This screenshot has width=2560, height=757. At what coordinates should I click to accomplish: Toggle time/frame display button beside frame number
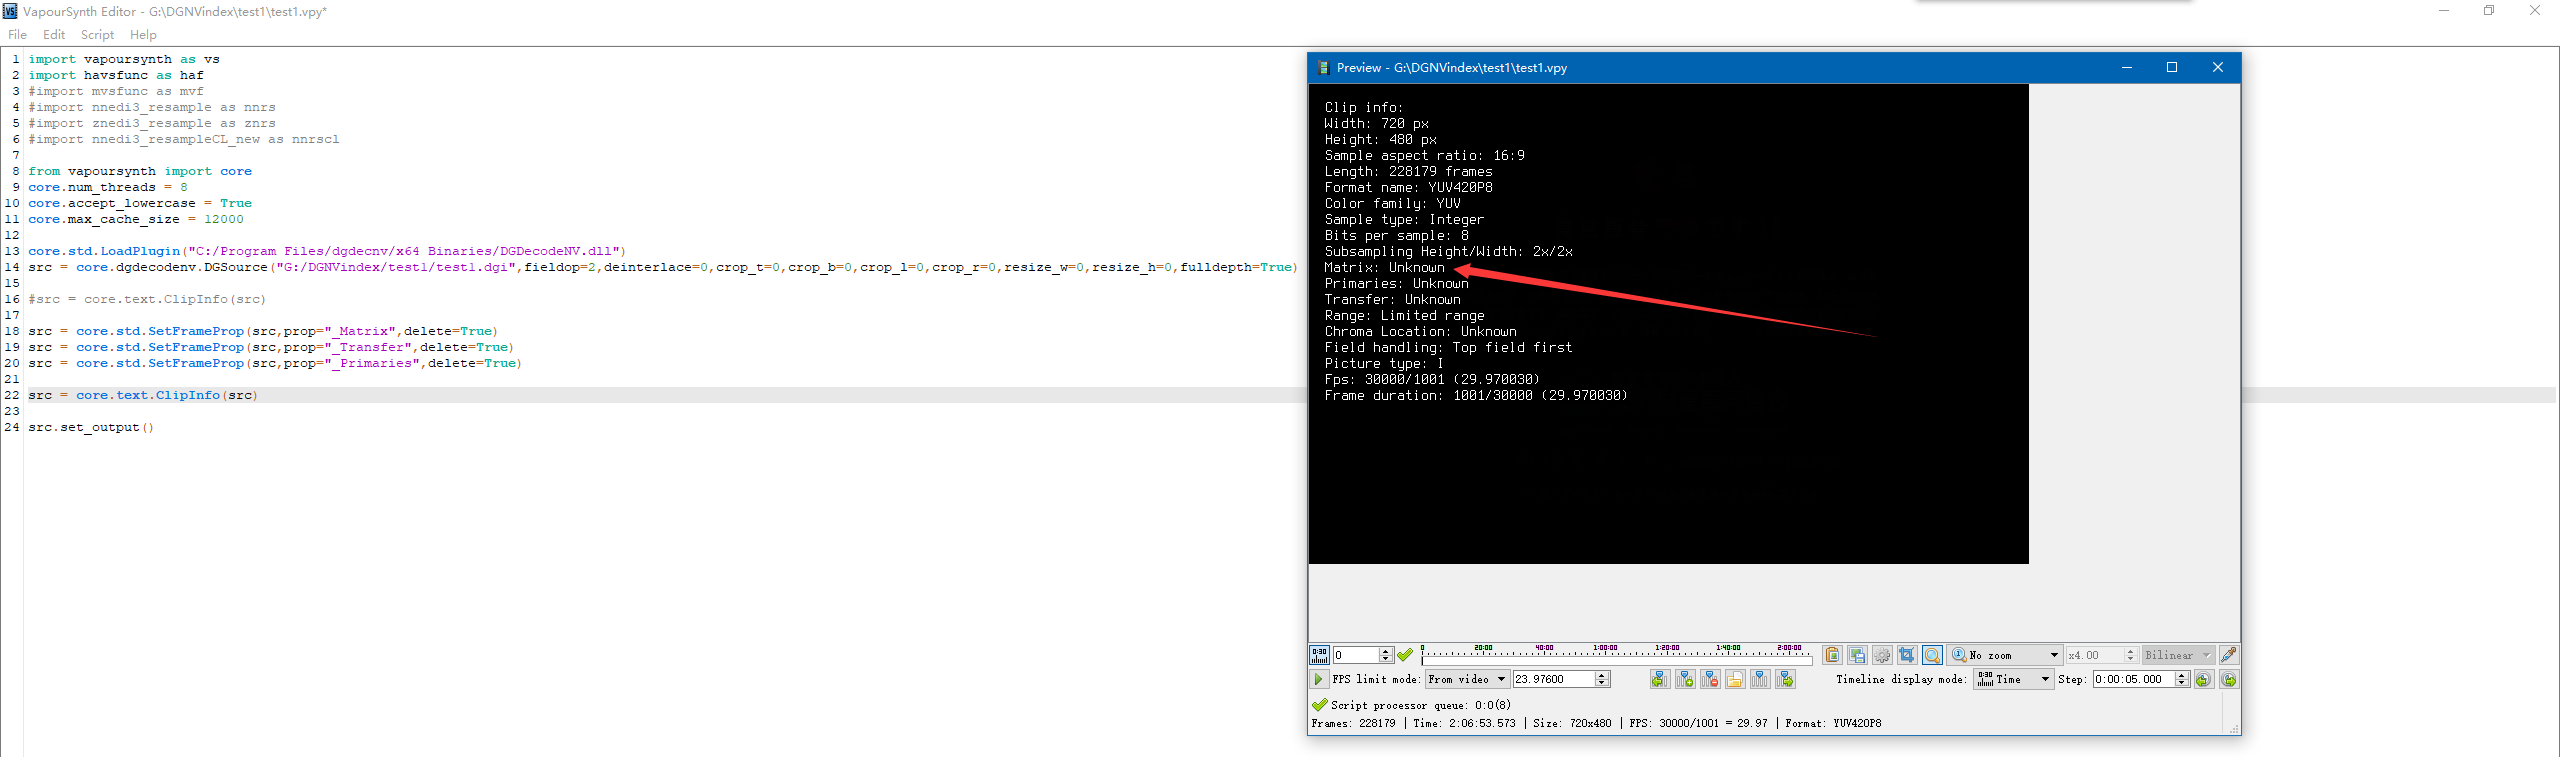click(x=1320, y=655)
